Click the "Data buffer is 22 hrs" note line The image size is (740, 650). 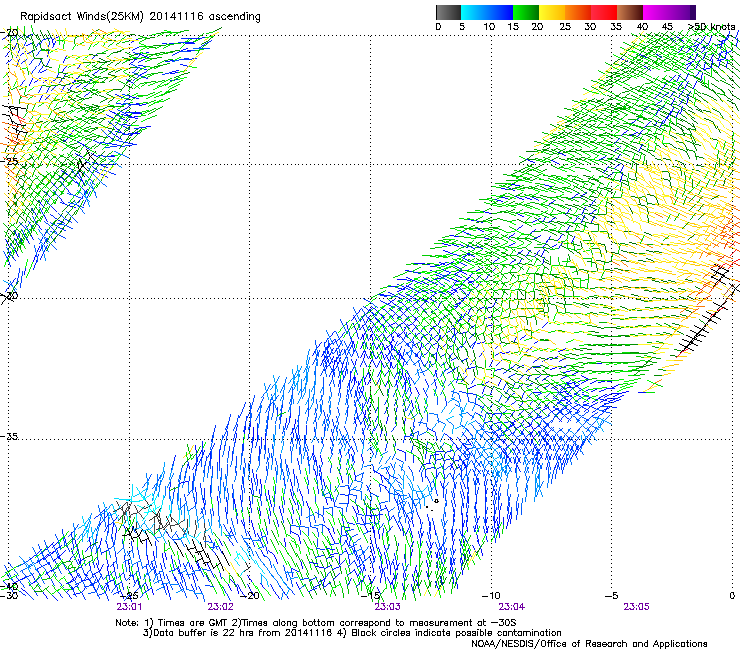(352, 633)
